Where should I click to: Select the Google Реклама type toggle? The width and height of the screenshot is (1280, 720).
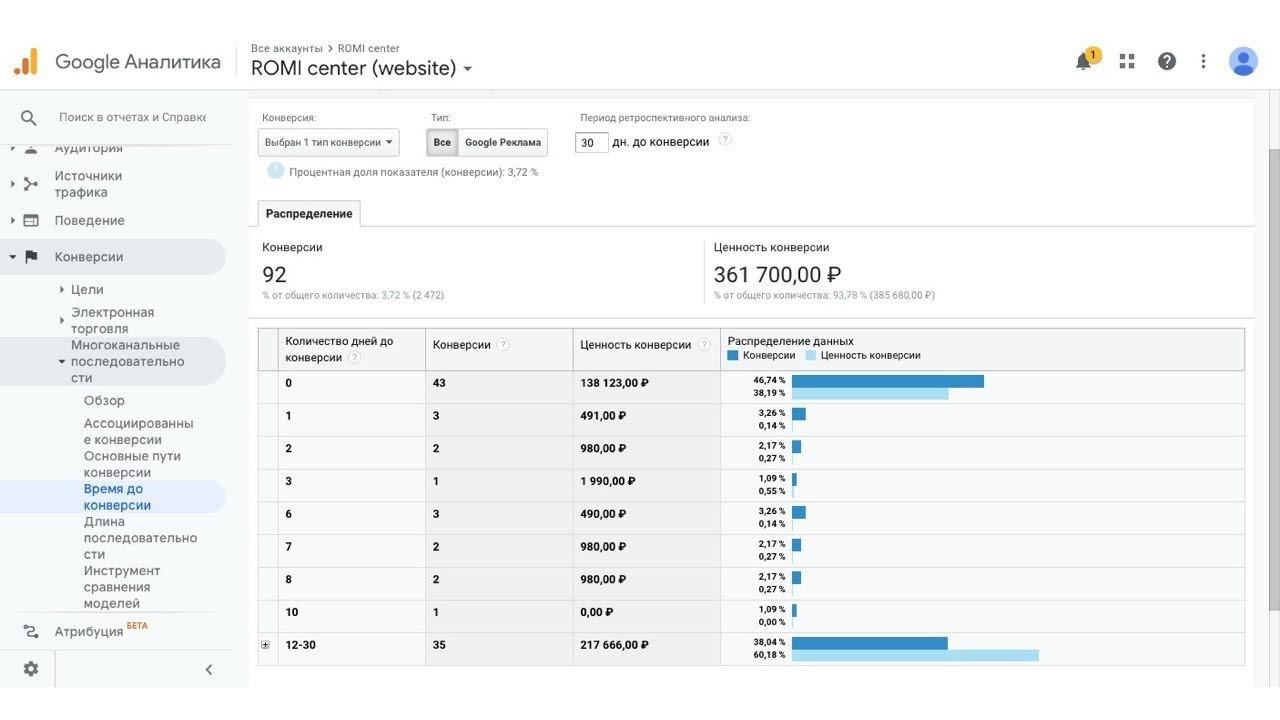point(502,142)
